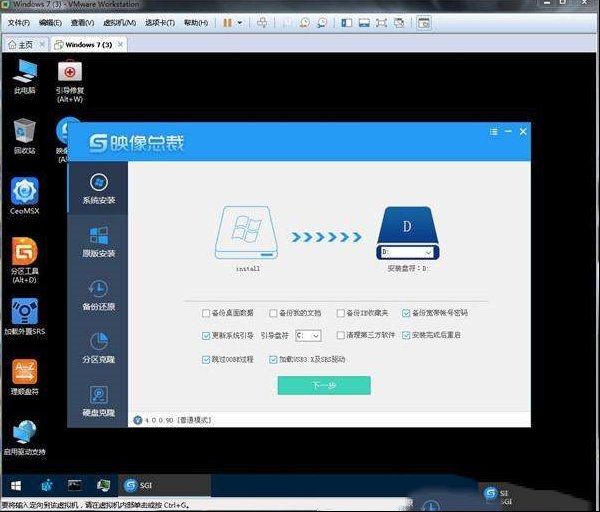
Task: Uncheck 加载USB3.X及SRS驱动 checkbox
Action: 273,360
